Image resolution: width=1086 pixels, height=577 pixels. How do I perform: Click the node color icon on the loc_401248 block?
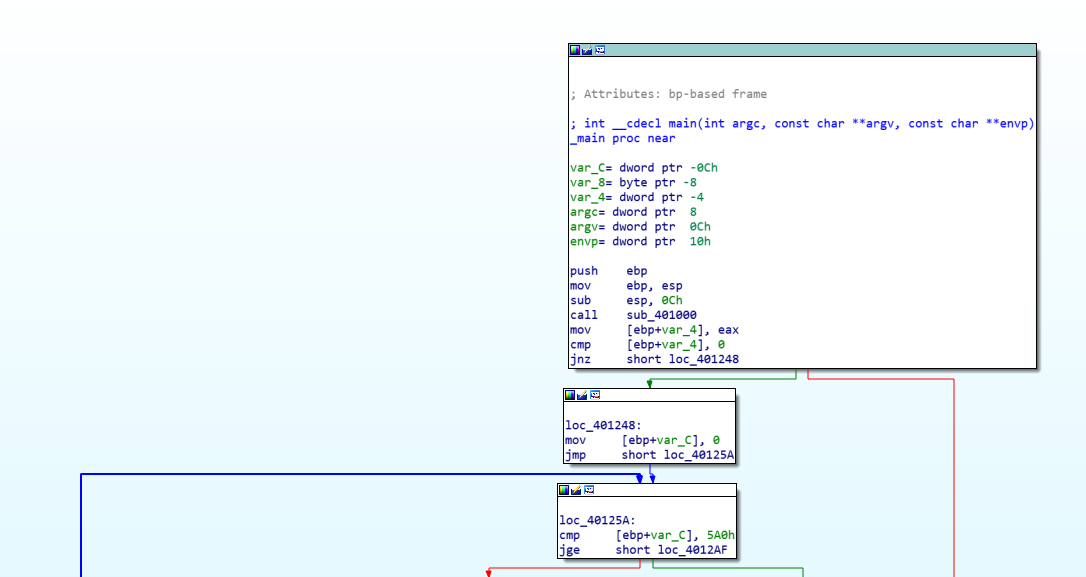coord(570,395)
